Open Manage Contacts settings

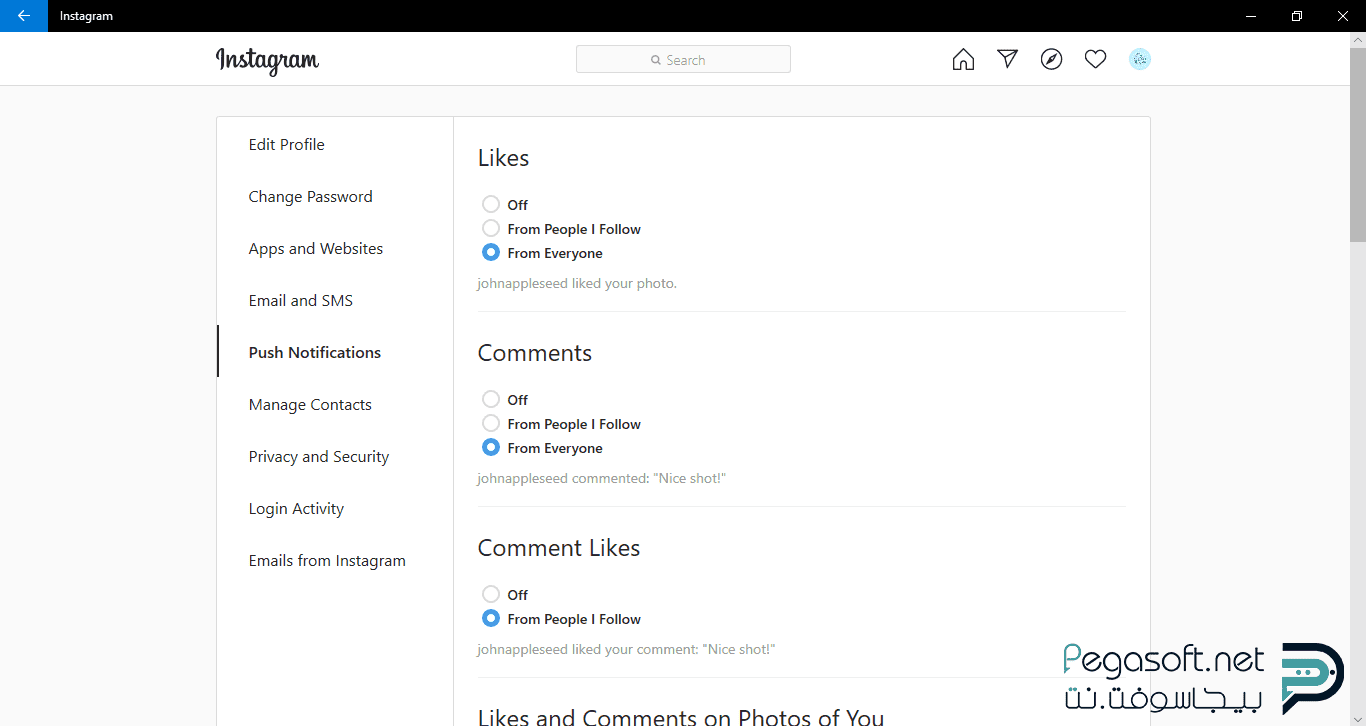pos(335,404)
